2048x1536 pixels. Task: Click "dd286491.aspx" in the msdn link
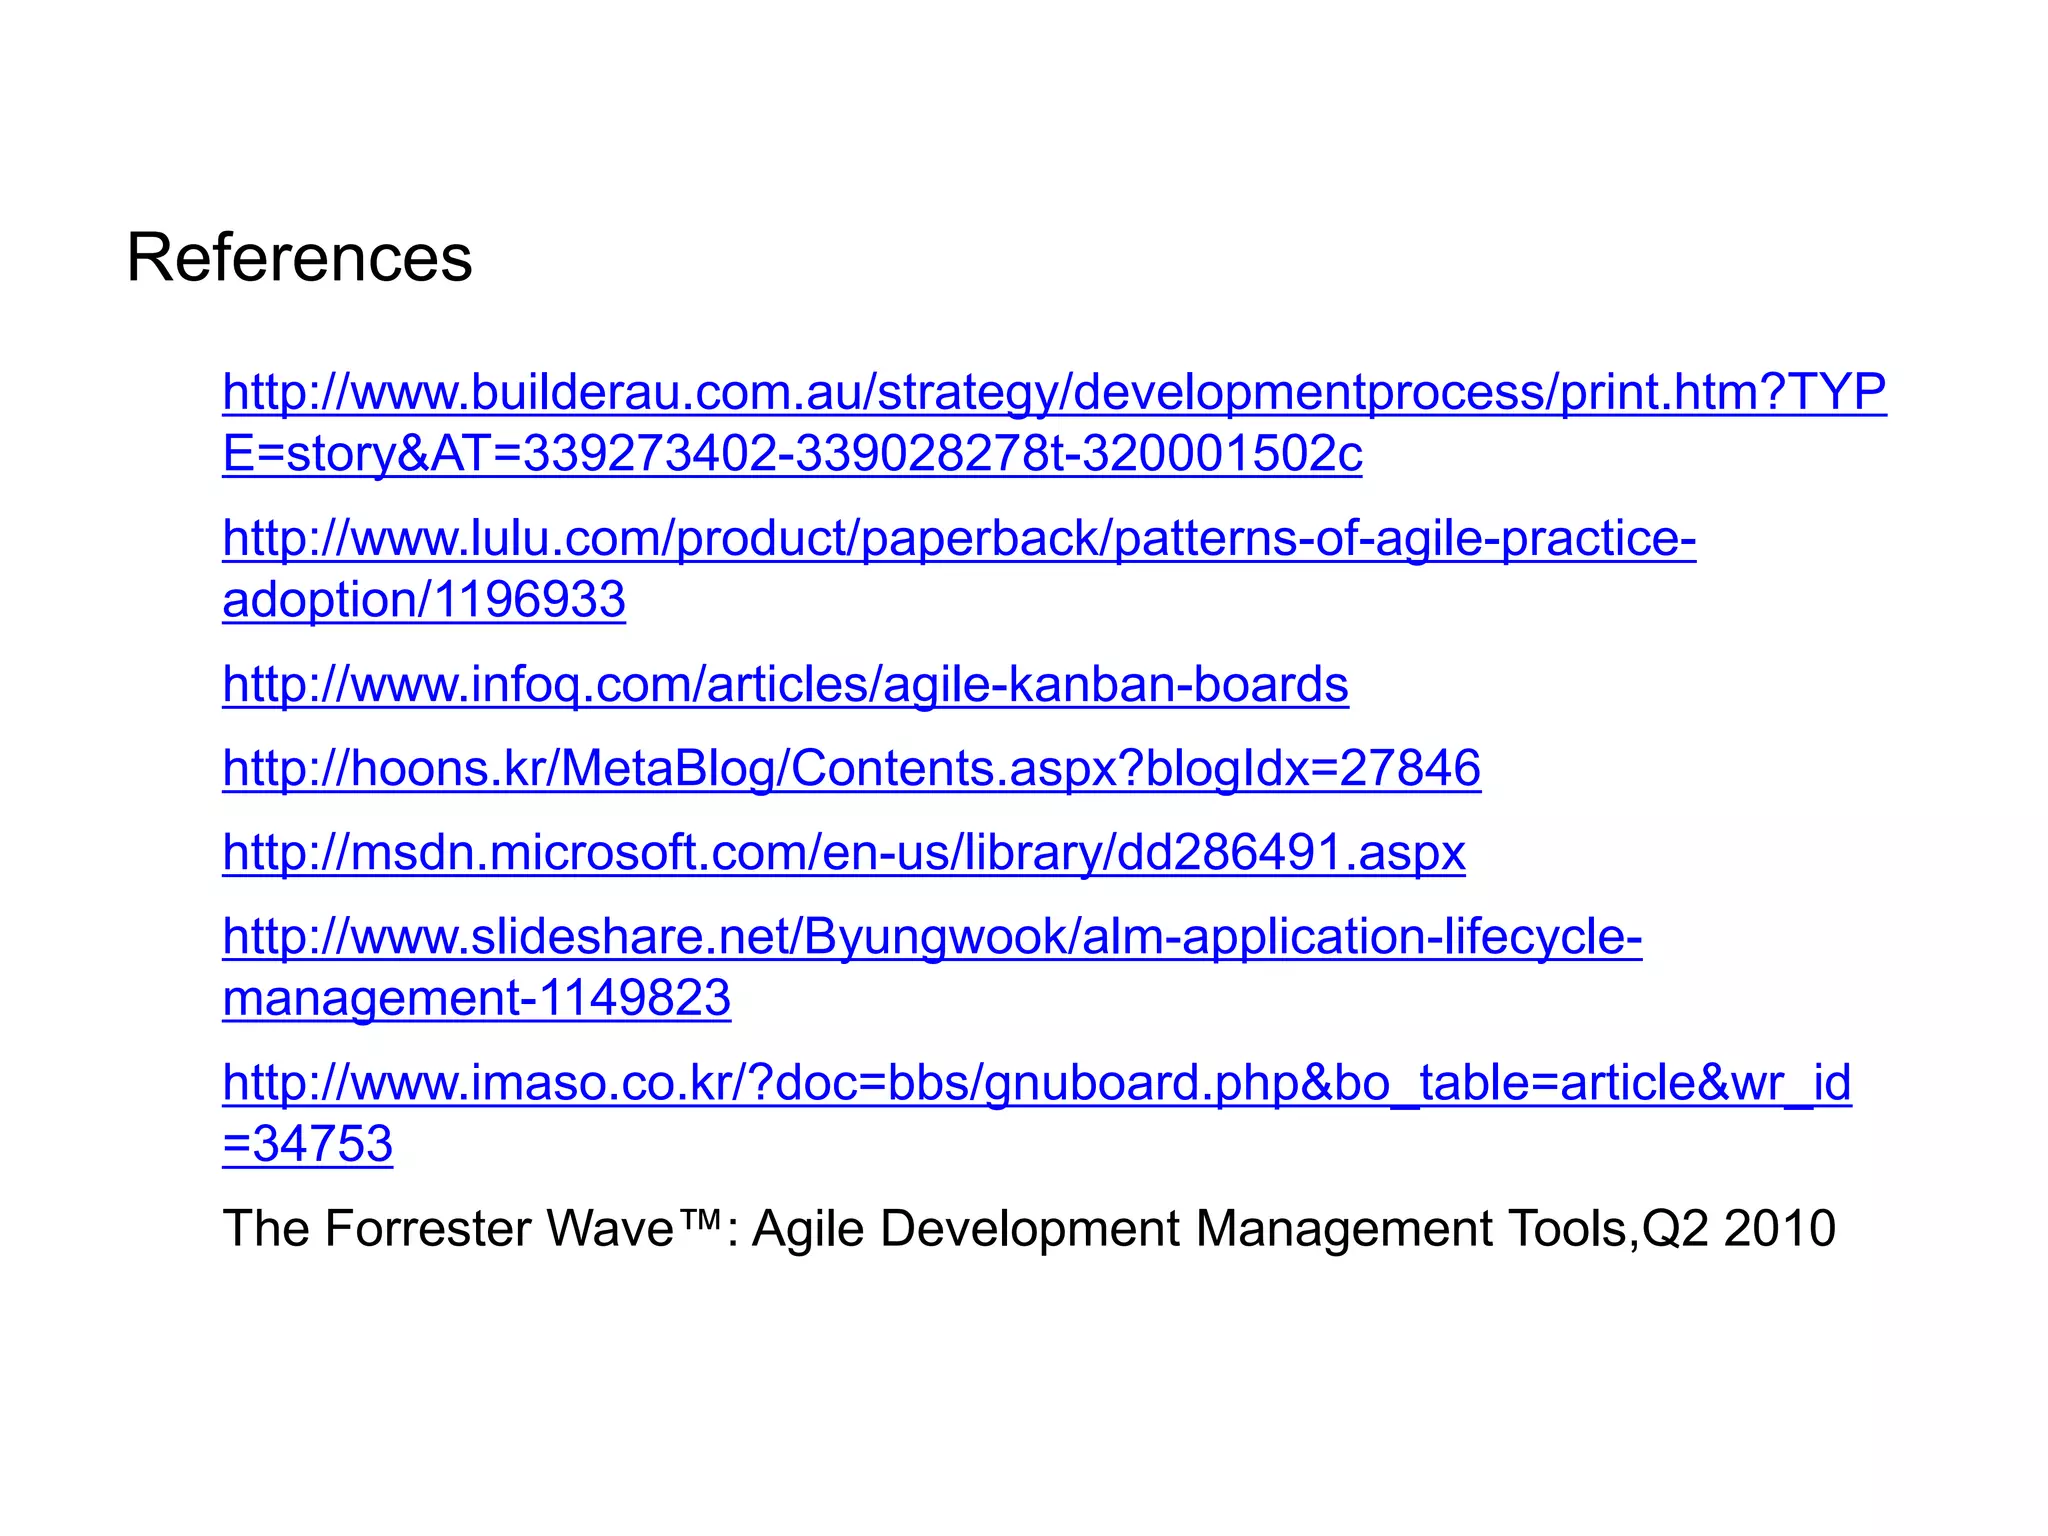coord(1291,853)
